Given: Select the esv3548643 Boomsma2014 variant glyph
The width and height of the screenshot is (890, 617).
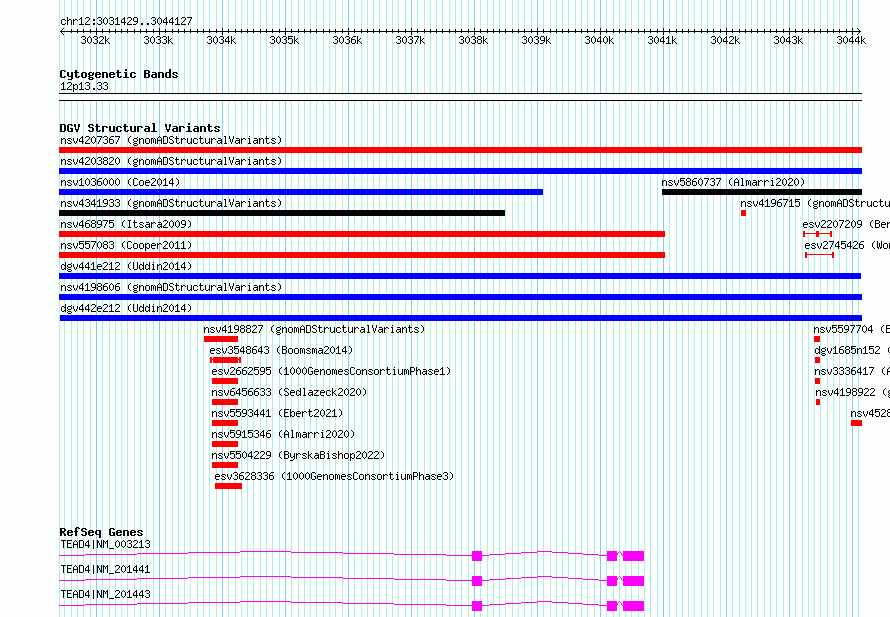Looking at the screenshot, I should 225,360.
